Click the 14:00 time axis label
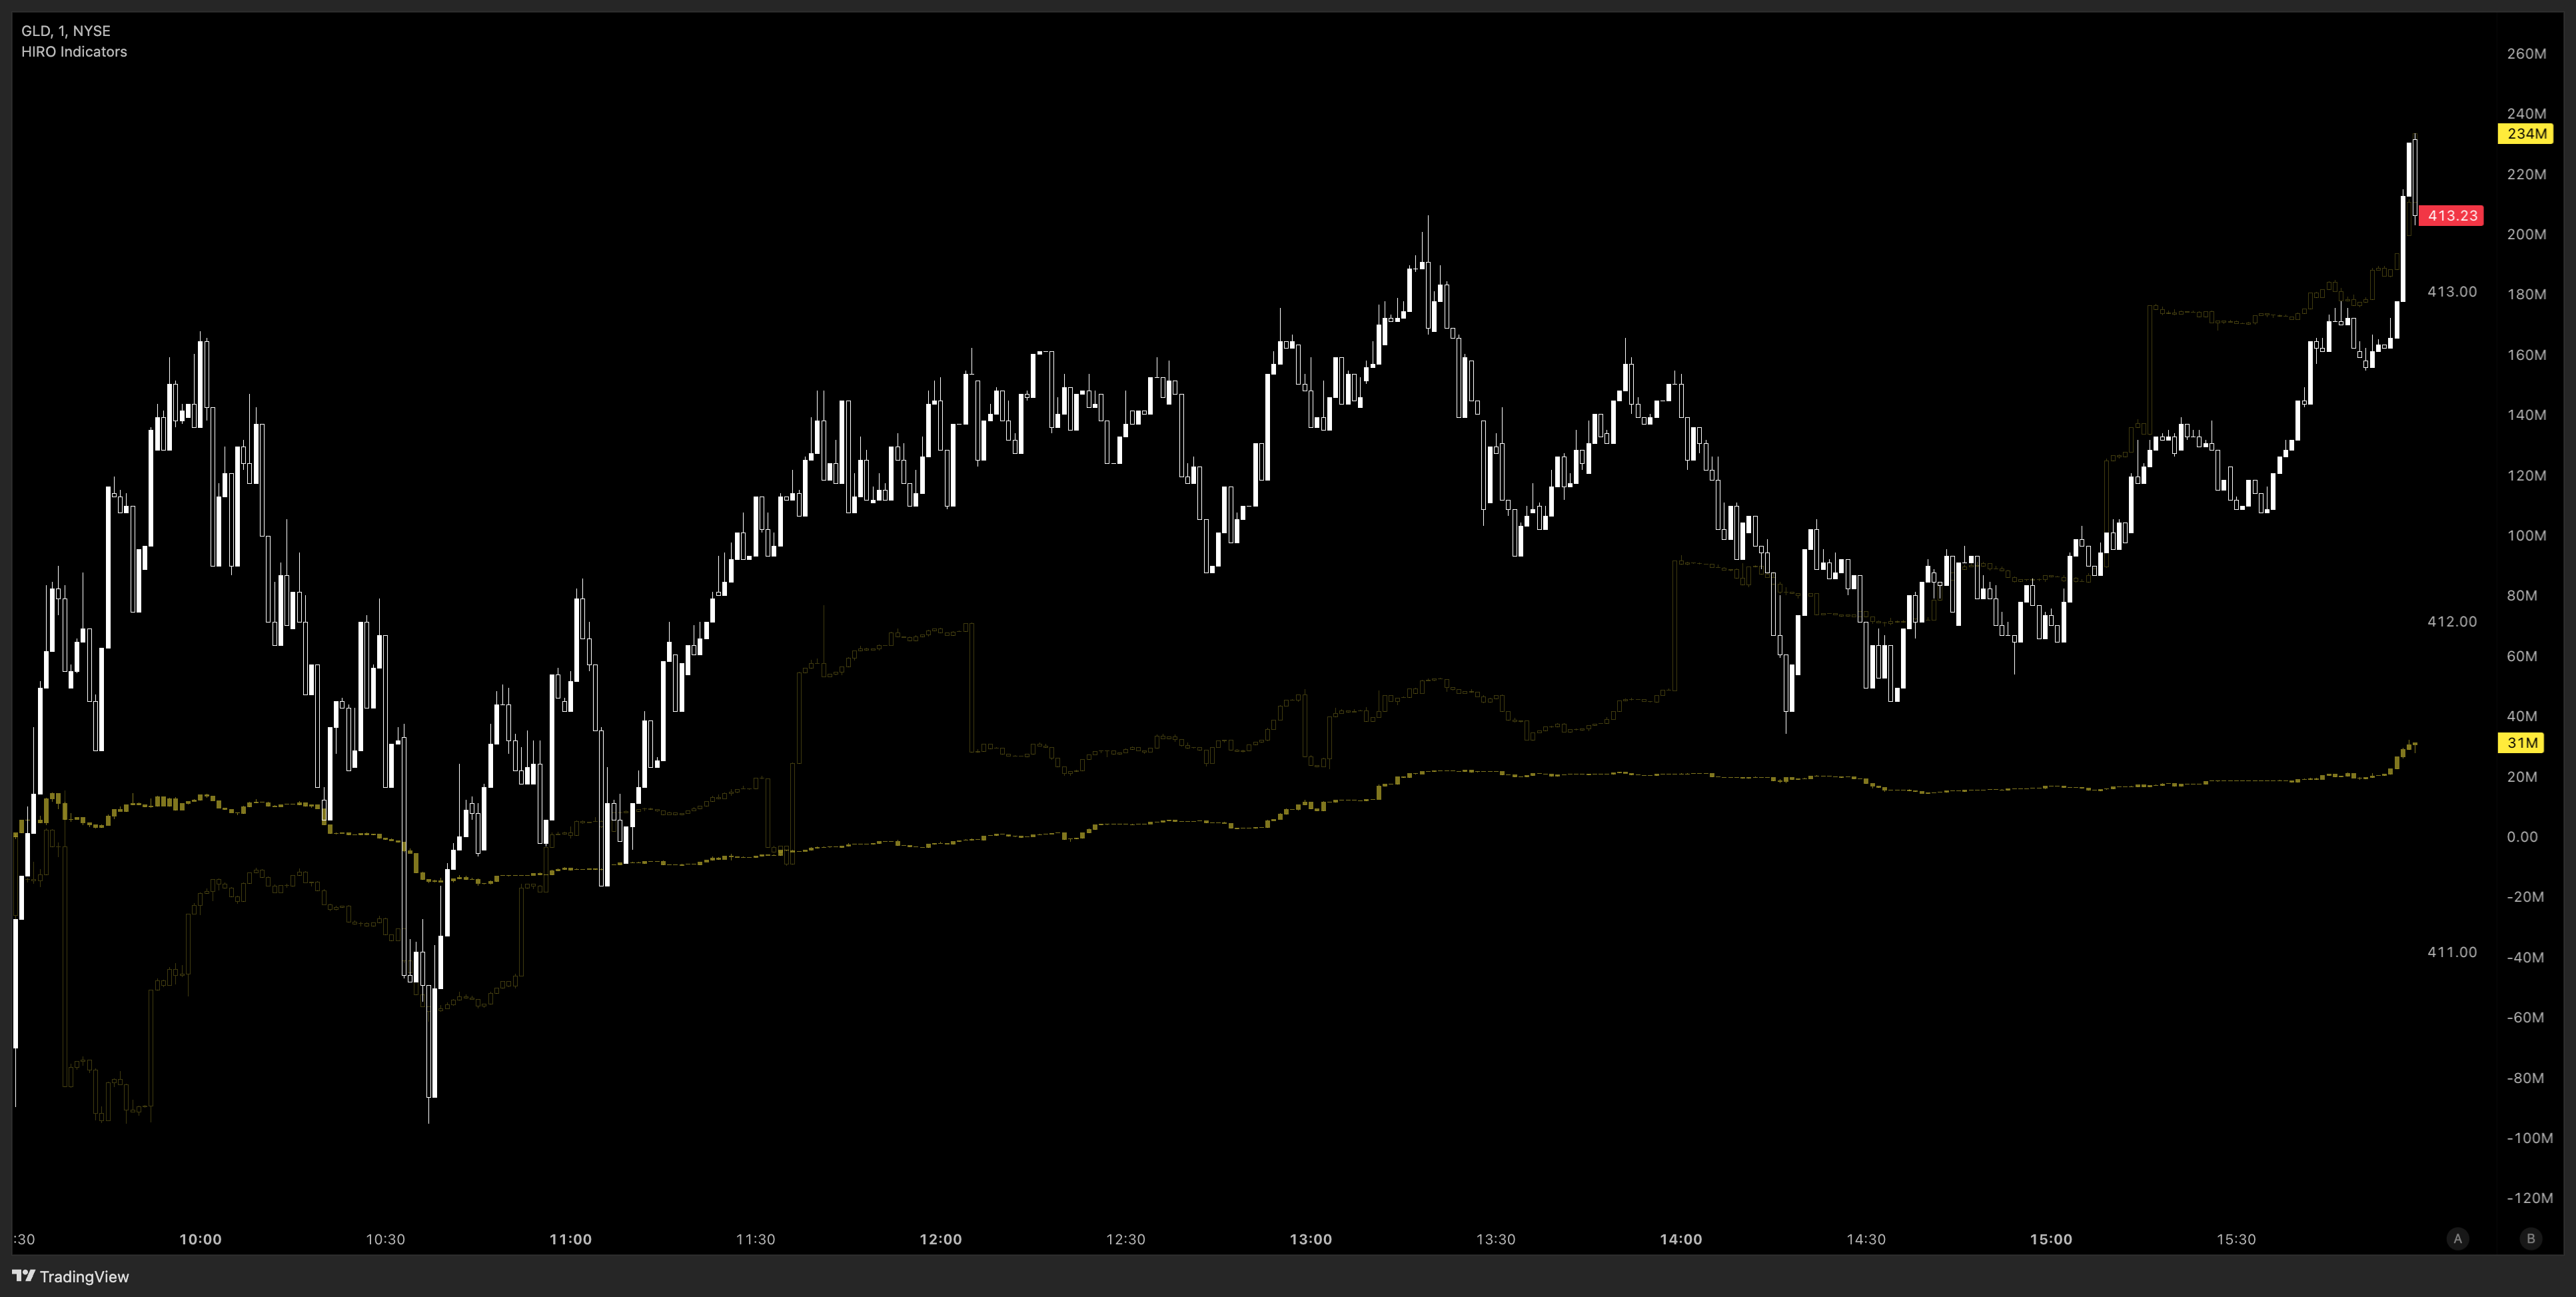Screen dimensions: 2576x1297 [1680, 1239]
